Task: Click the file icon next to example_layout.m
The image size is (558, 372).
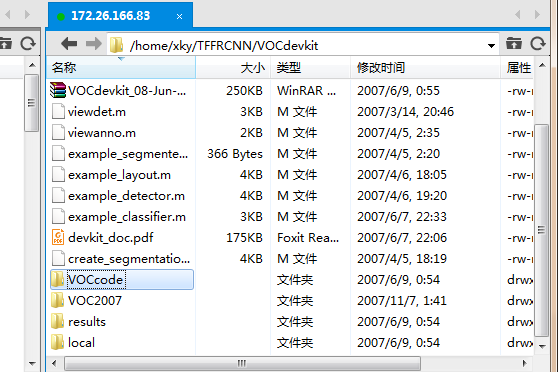Action: pos(58,174)
